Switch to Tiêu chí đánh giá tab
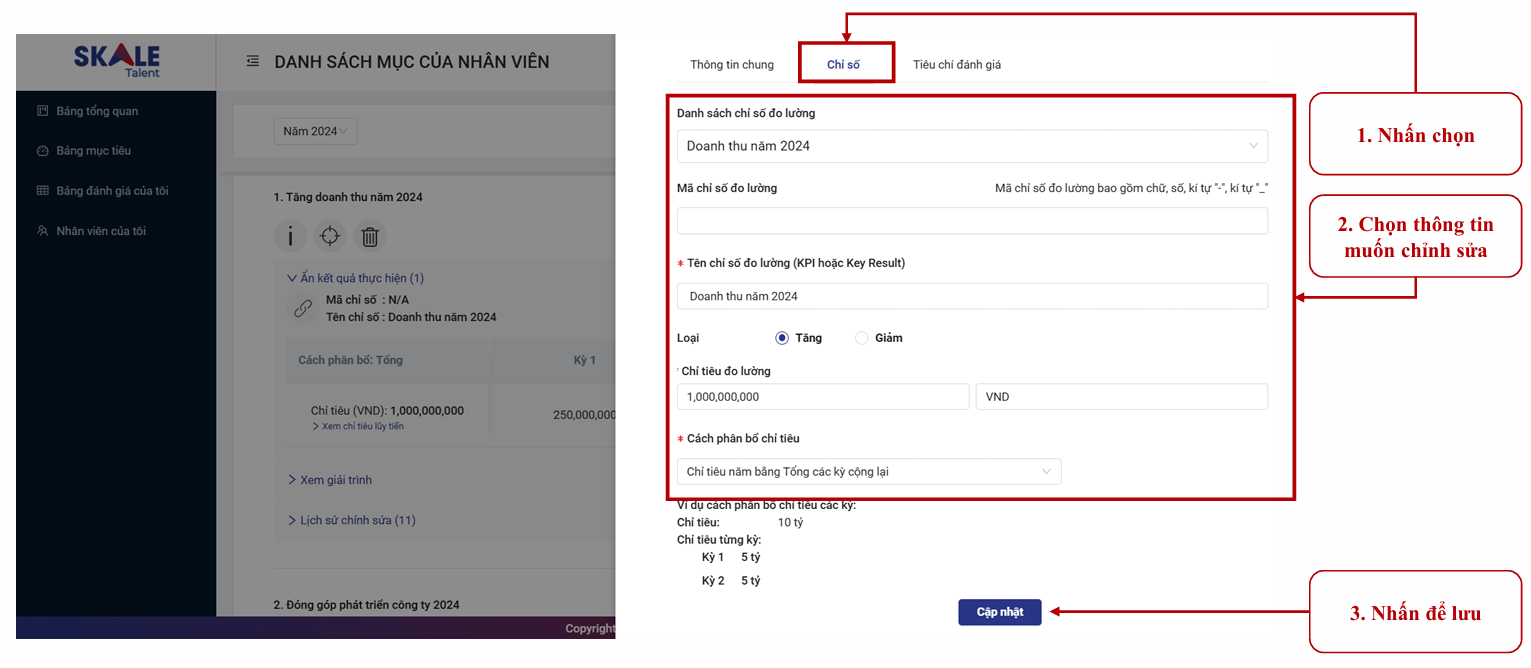 [x=956, y=65]
